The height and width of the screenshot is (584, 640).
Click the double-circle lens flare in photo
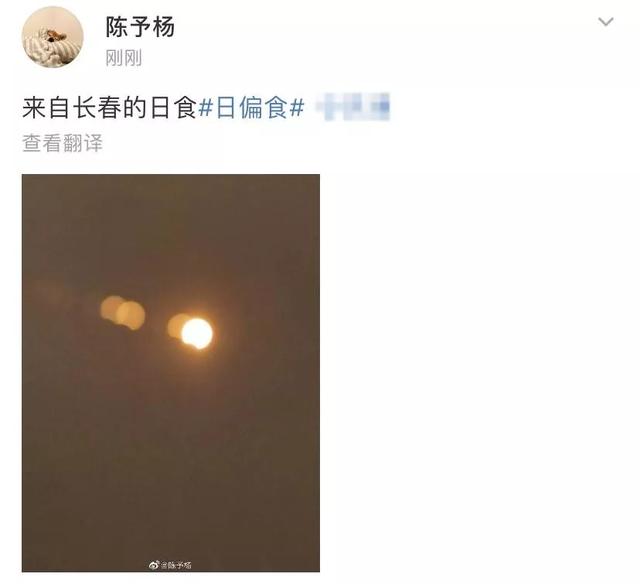[x=122, y=313]
